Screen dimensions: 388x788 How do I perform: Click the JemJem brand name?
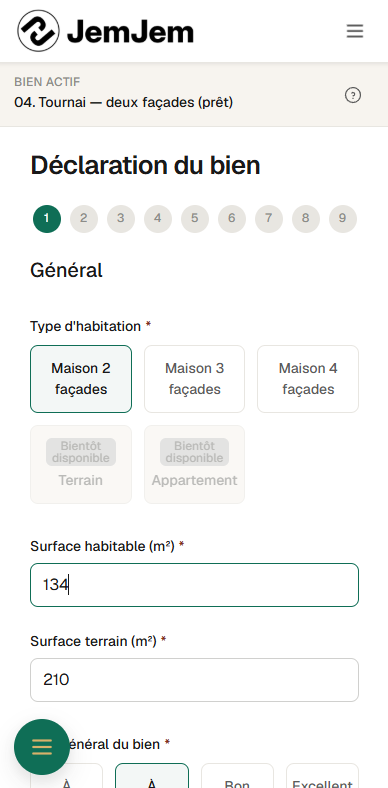coord(130,32)
